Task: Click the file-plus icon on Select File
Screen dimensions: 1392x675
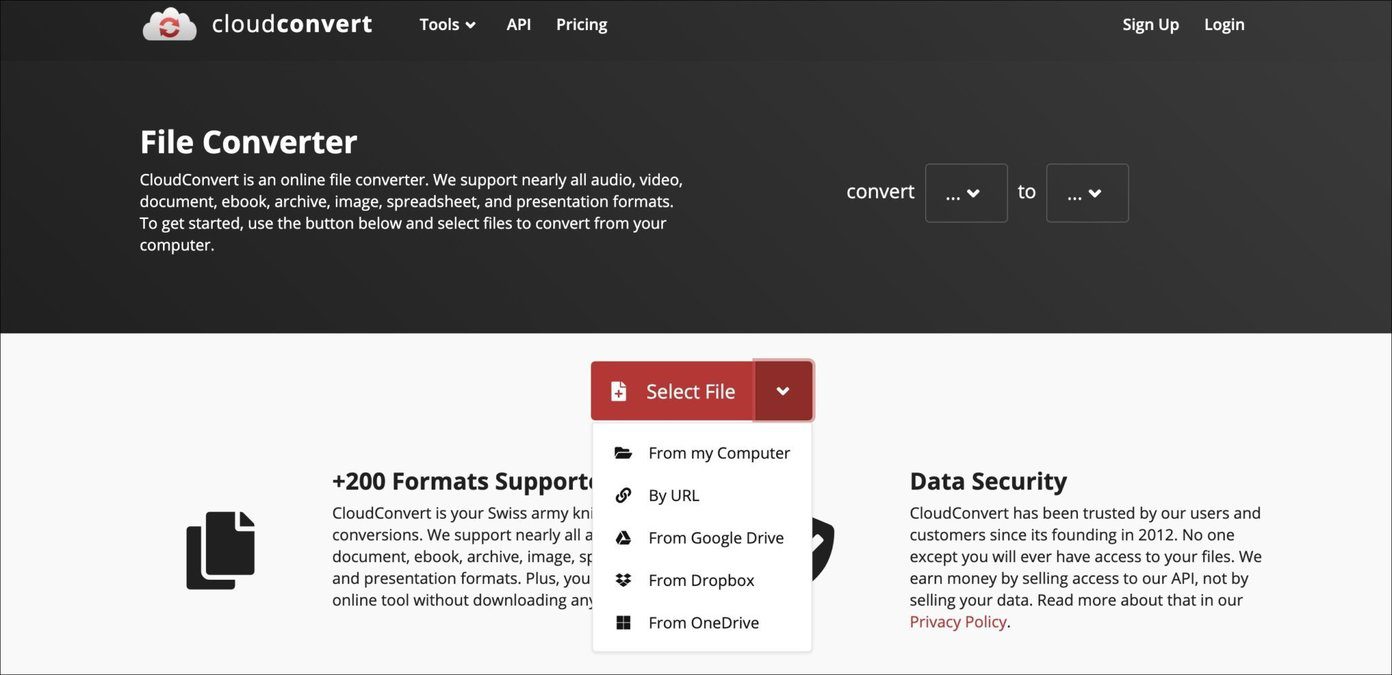Action: pyautogui.click(x=619, y=391)
